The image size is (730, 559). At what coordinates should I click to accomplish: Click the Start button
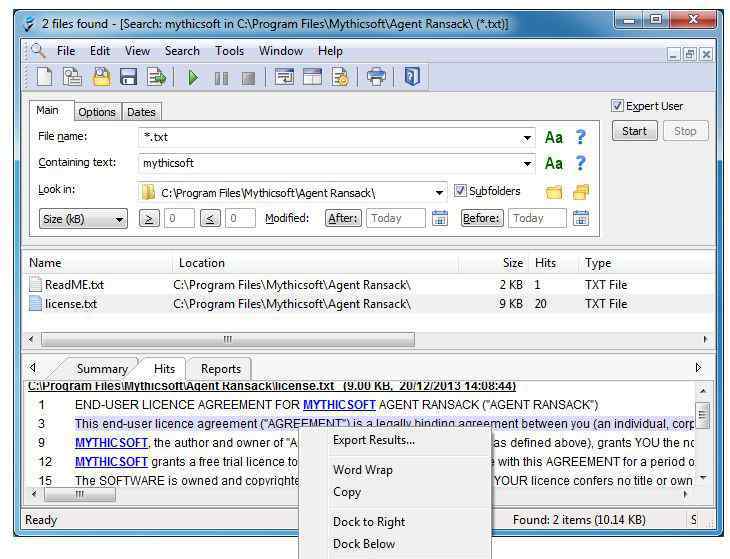click(x=635, y=131)
